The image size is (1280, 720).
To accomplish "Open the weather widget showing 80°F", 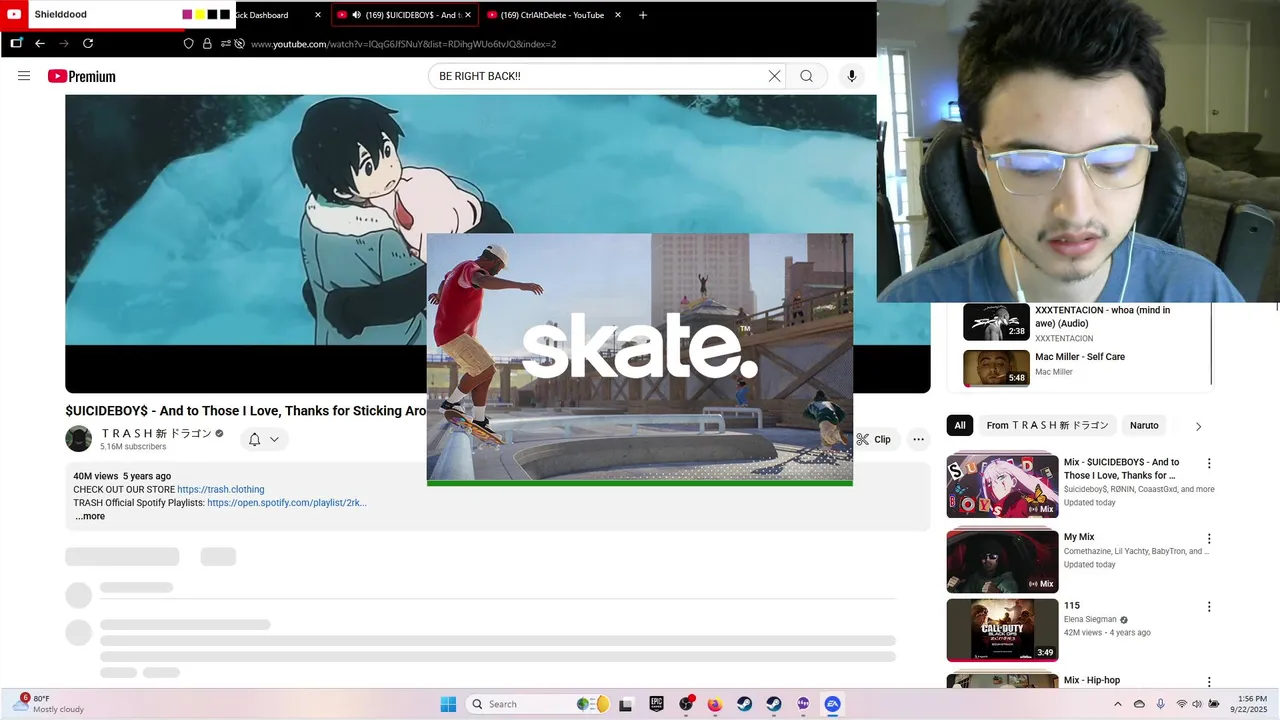I will pos(48,704).
